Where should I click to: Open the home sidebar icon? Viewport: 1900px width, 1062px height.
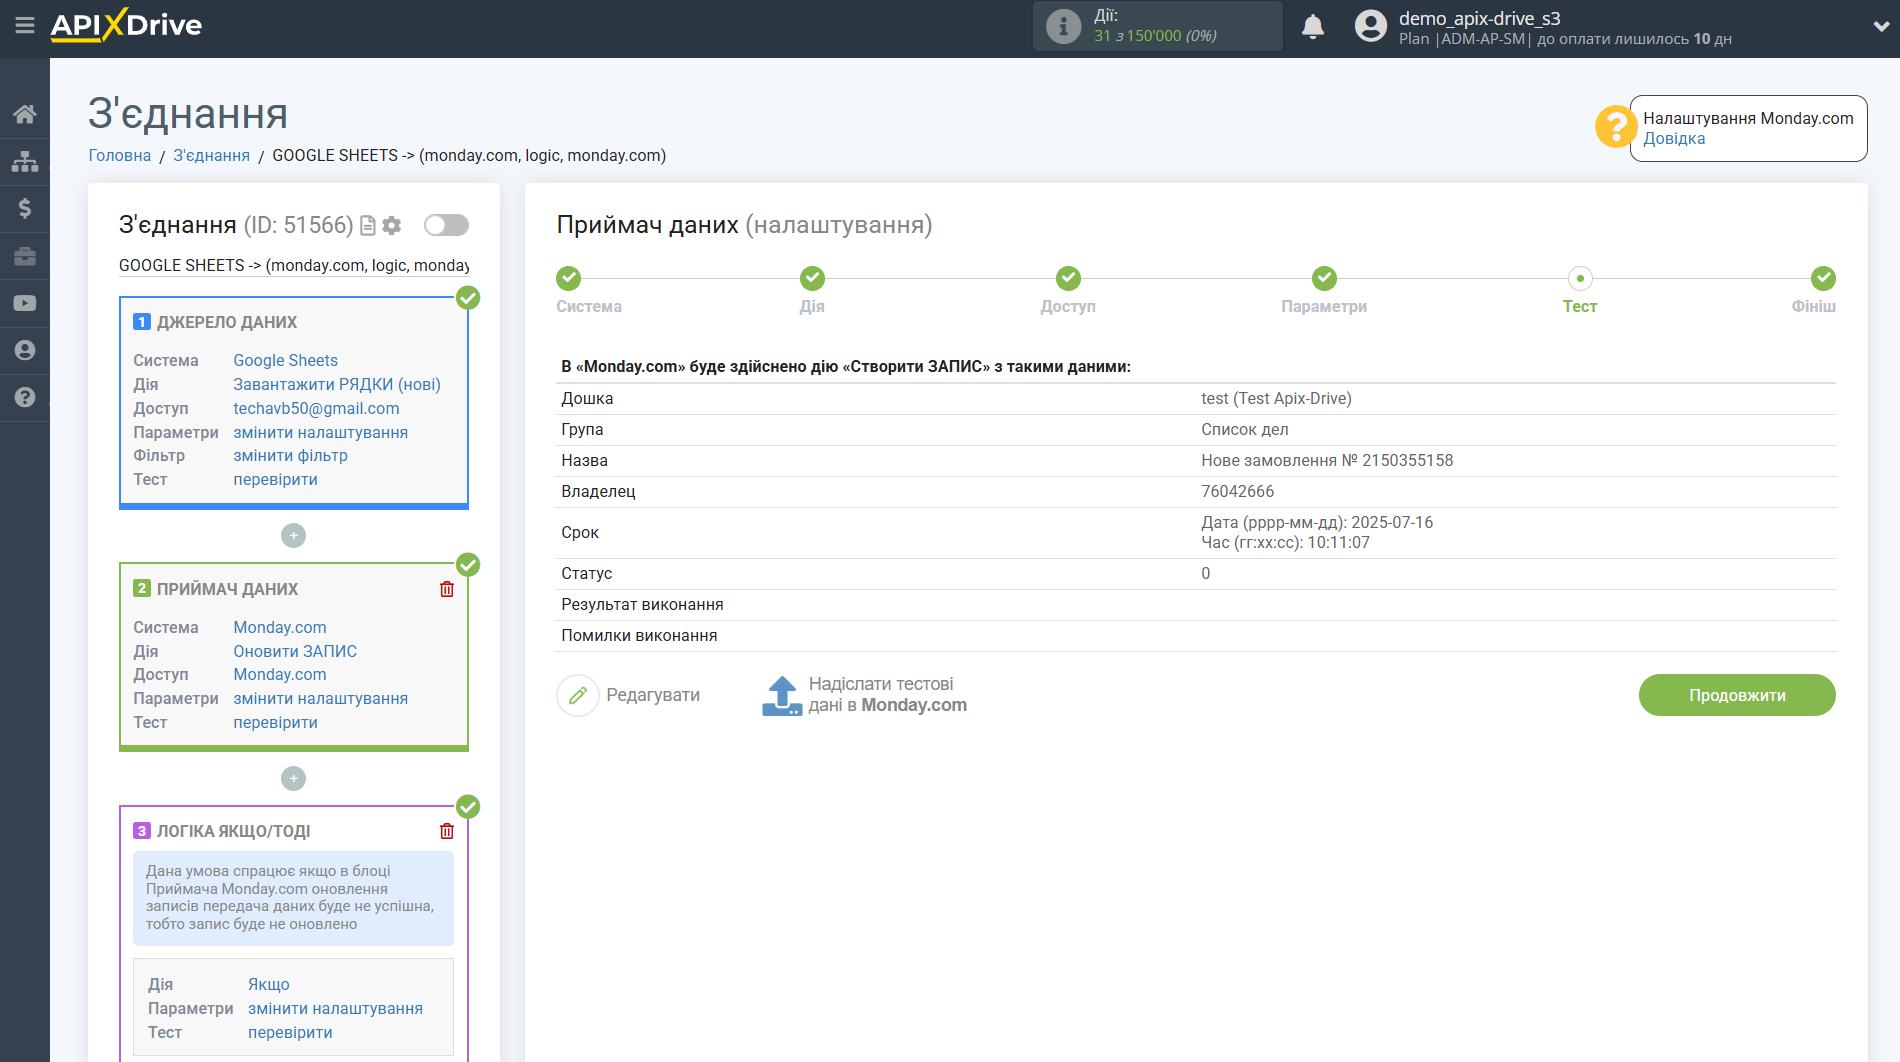click(25, 114)
